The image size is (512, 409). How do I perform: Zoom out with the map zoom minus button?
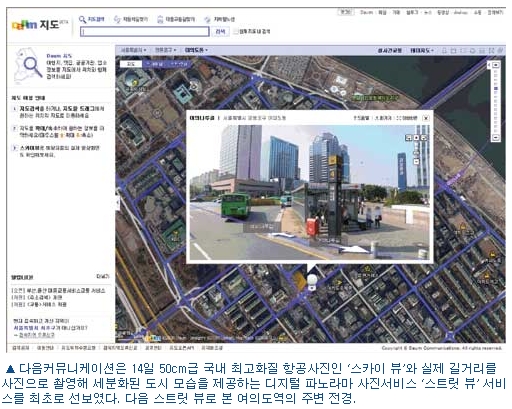coord(496,137)
